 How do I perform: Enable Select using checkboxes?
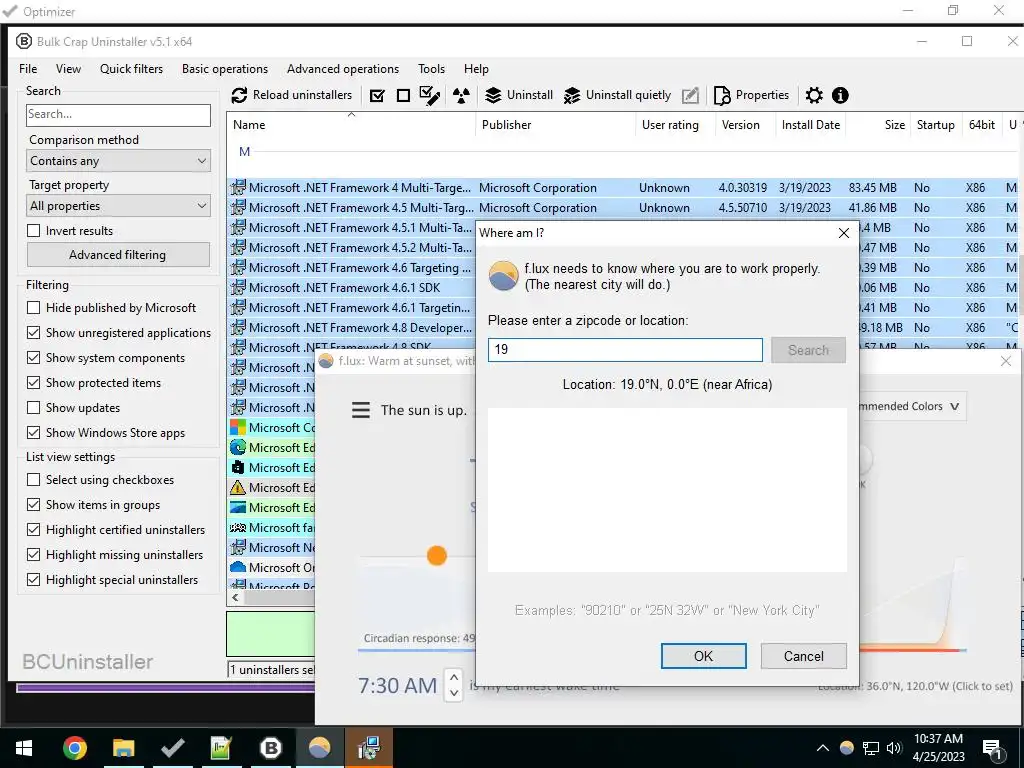coord(33,479)
